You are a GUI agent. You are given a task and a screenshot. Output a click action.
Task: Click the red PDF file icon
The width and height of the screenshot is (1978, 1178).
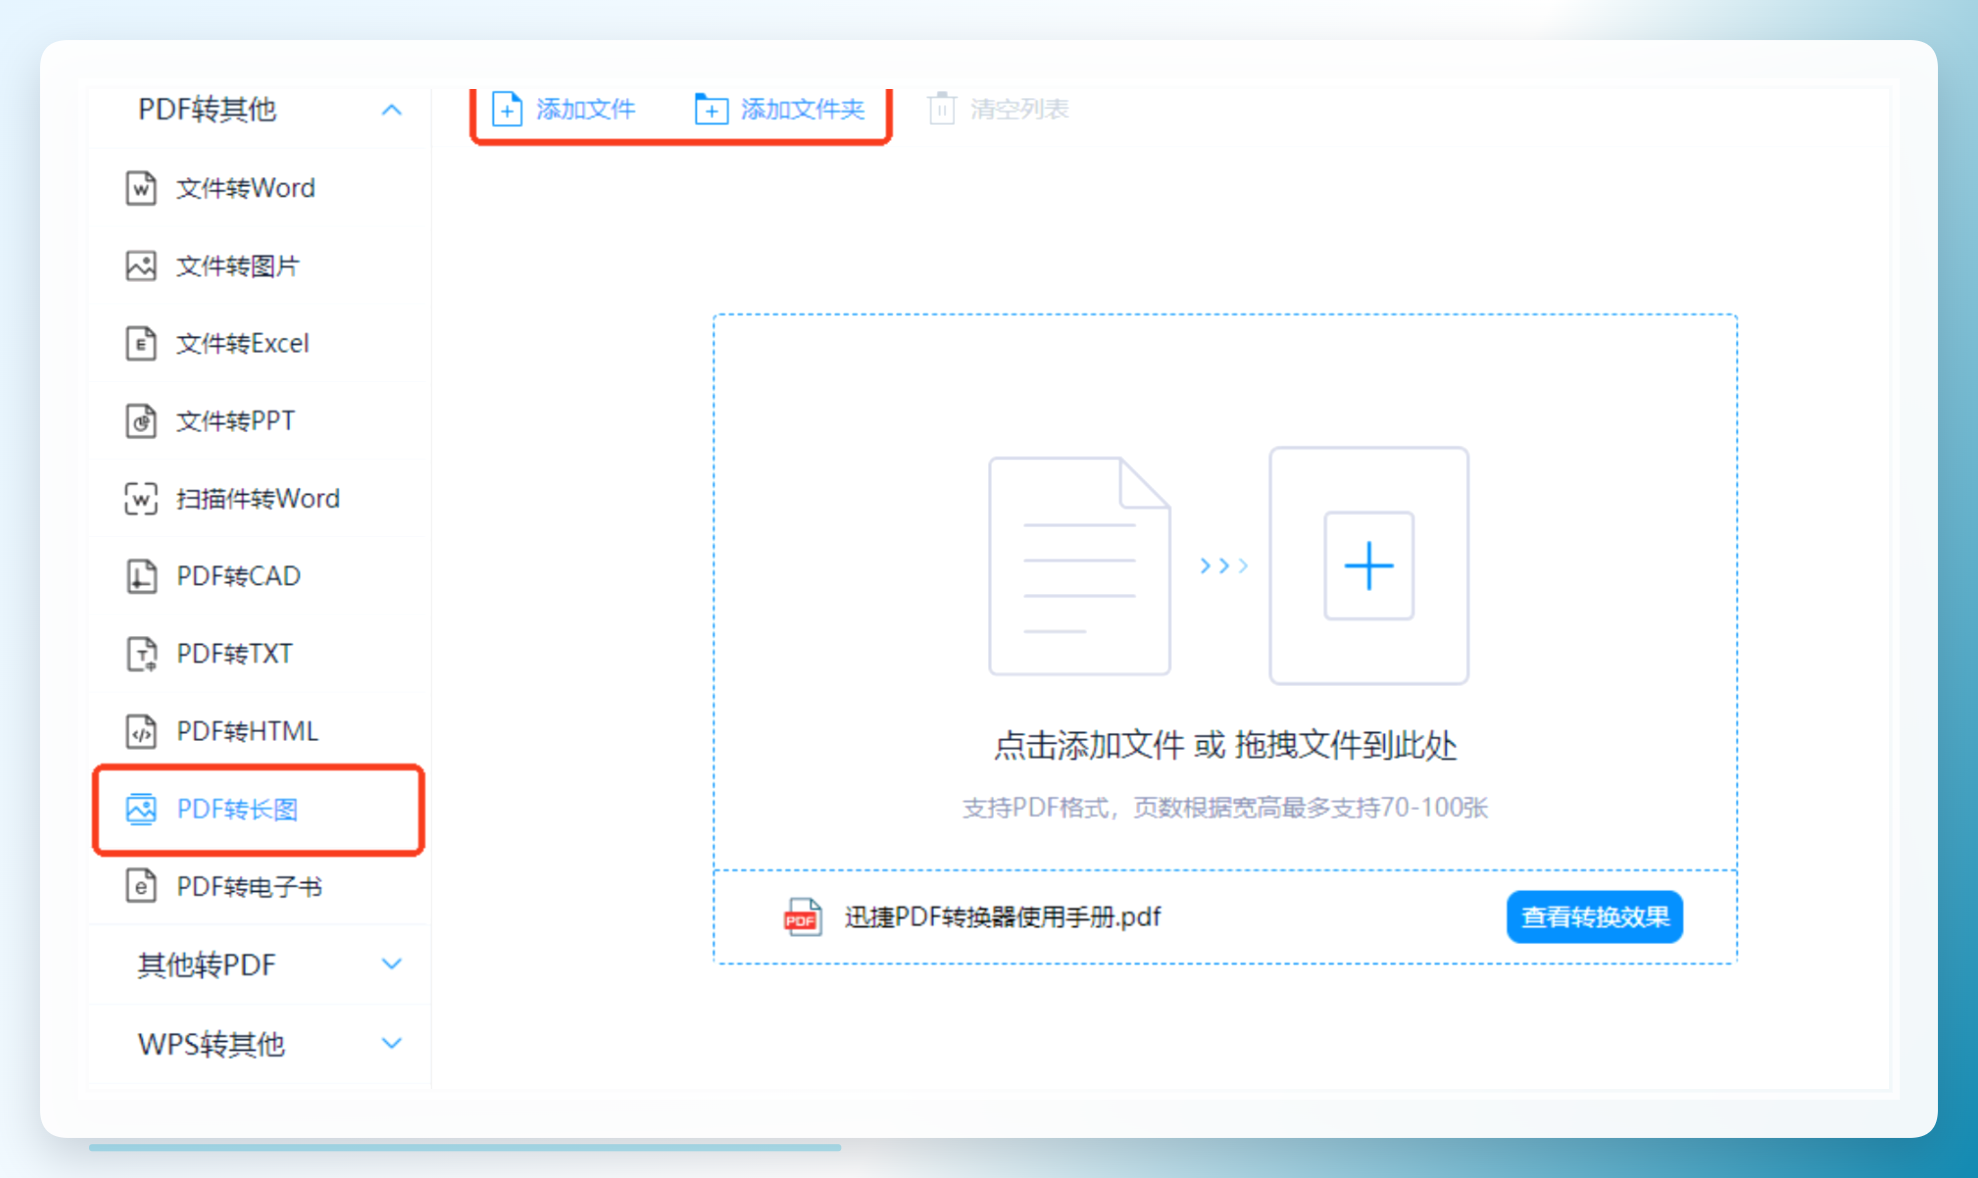(803, 917)
